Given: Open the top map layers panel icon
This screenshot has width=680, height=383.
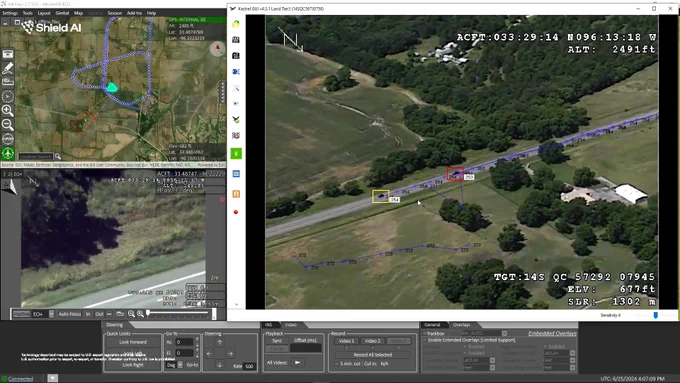Looking at the screenshot, I should (8, 54).
